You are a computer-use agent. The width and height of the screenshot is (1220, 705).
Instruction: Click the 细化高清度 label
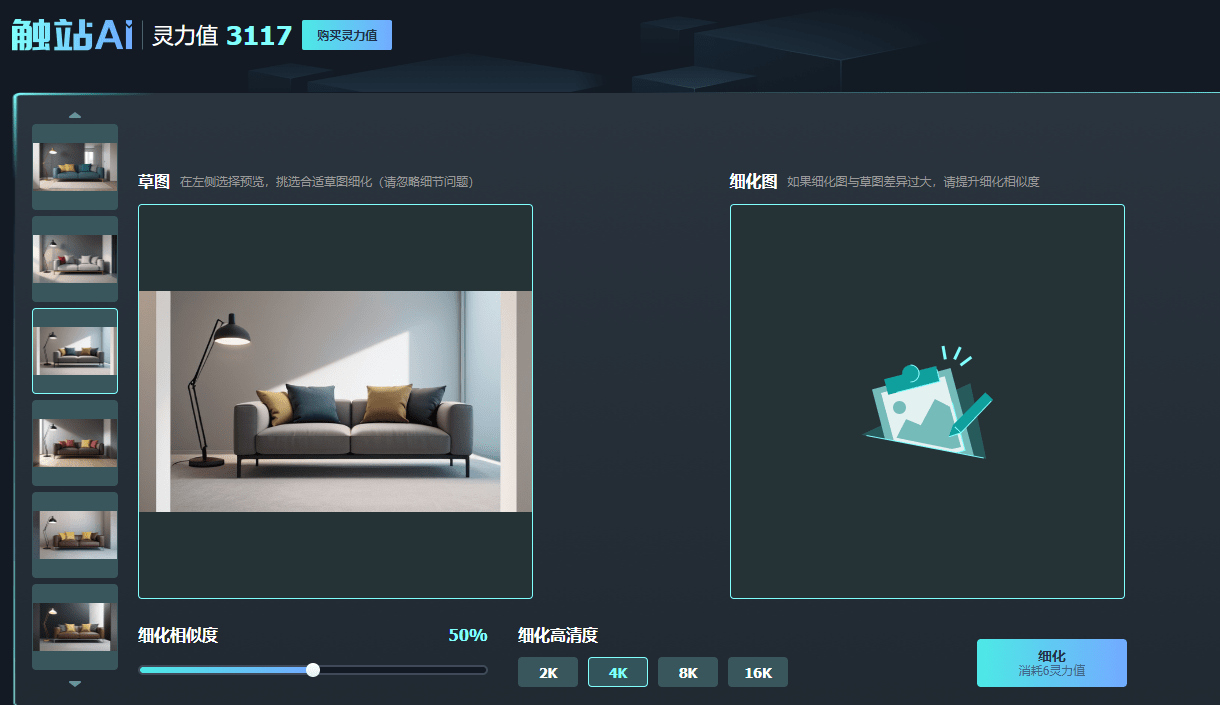(558, 635)
